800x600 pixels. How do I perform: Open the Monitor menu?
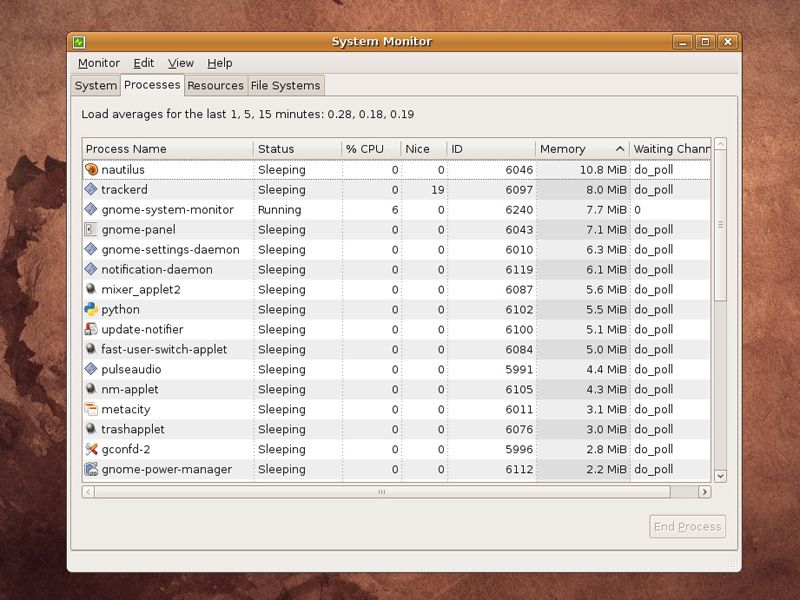click(x=97, y=63)
